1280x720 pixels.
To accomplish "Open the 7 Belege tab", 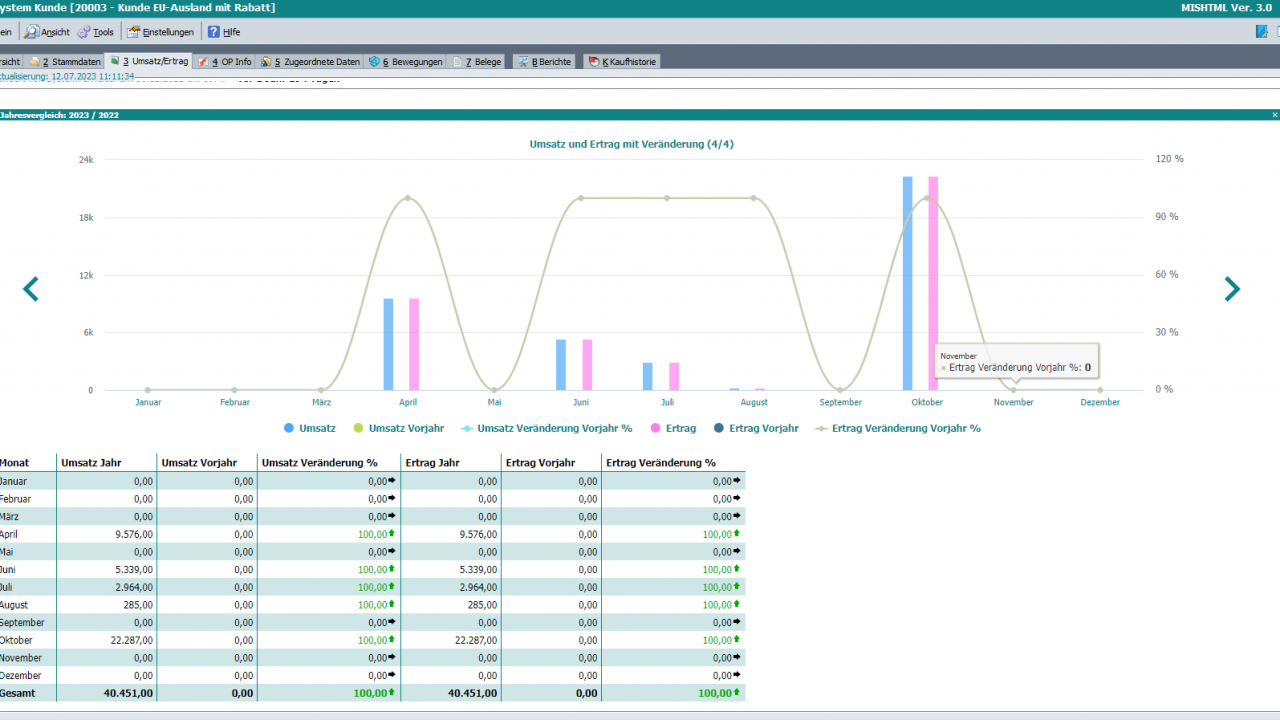I will tap(477, 62).
